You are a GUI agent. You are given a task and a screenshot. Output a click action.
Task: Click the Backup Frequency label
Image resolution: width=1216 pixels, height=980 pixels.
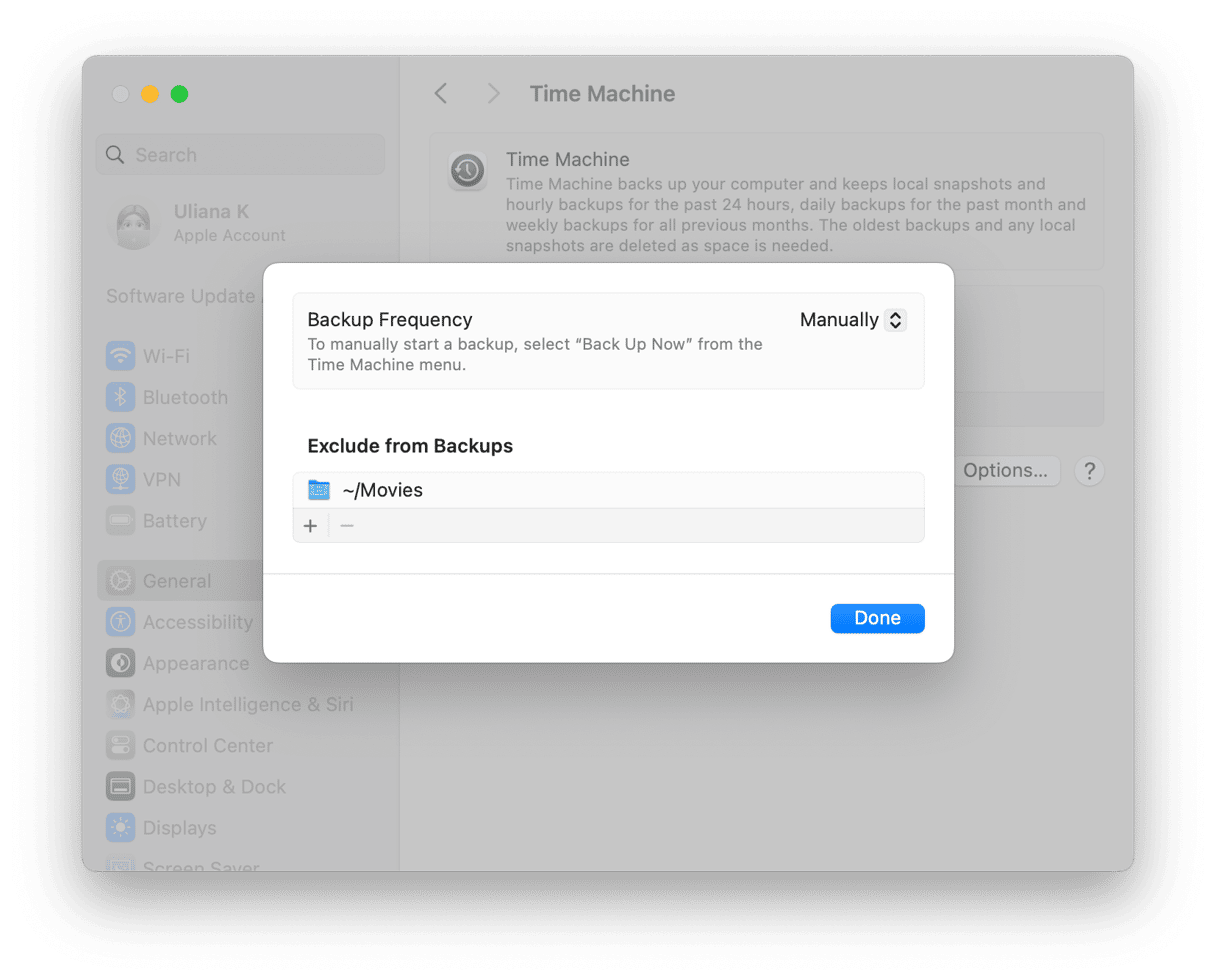point(390,320)
